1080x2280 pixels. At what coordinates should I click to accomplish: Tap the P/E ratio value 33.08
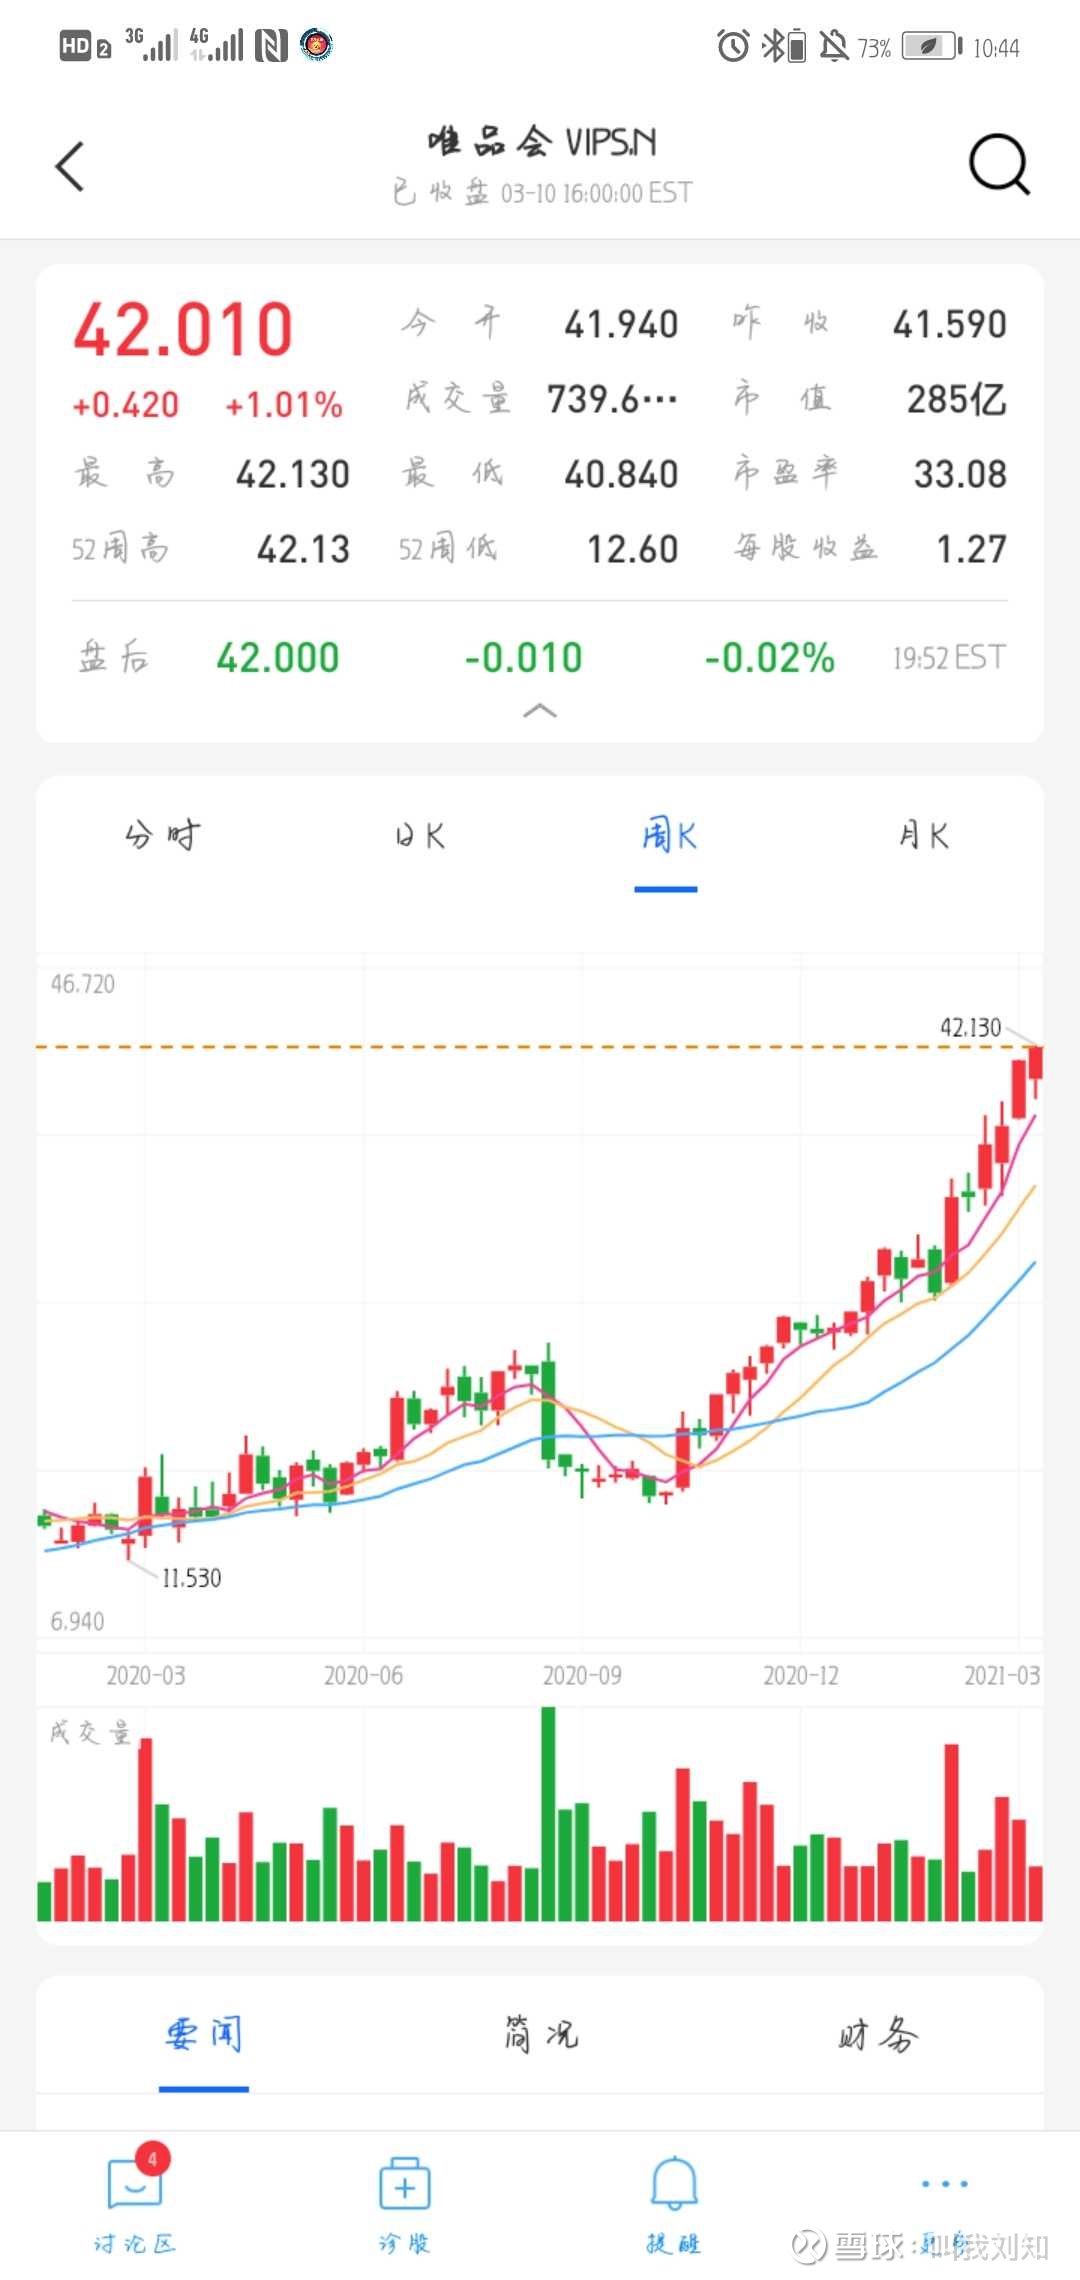(x=960, y=474)
